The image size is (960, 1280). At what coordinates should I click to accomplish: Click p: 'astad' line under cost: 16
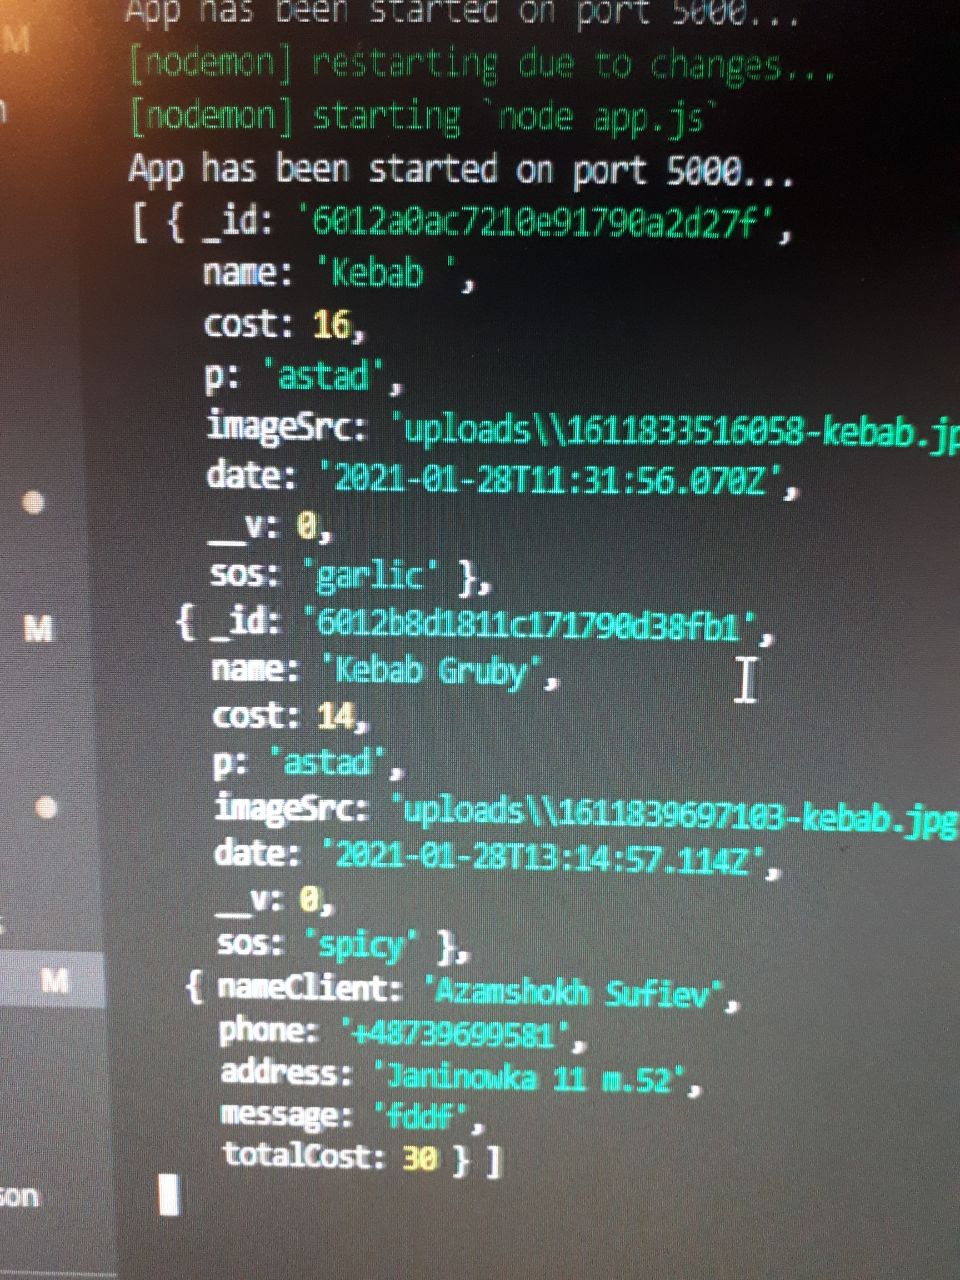(303, 377)
